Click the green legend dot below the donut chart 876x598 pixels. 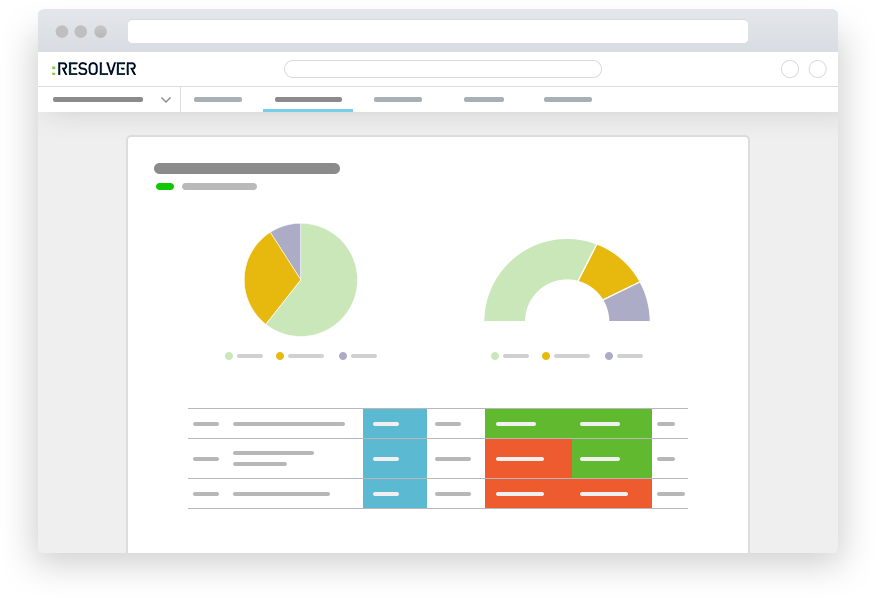pyautogui.click(x=493, y=355)
